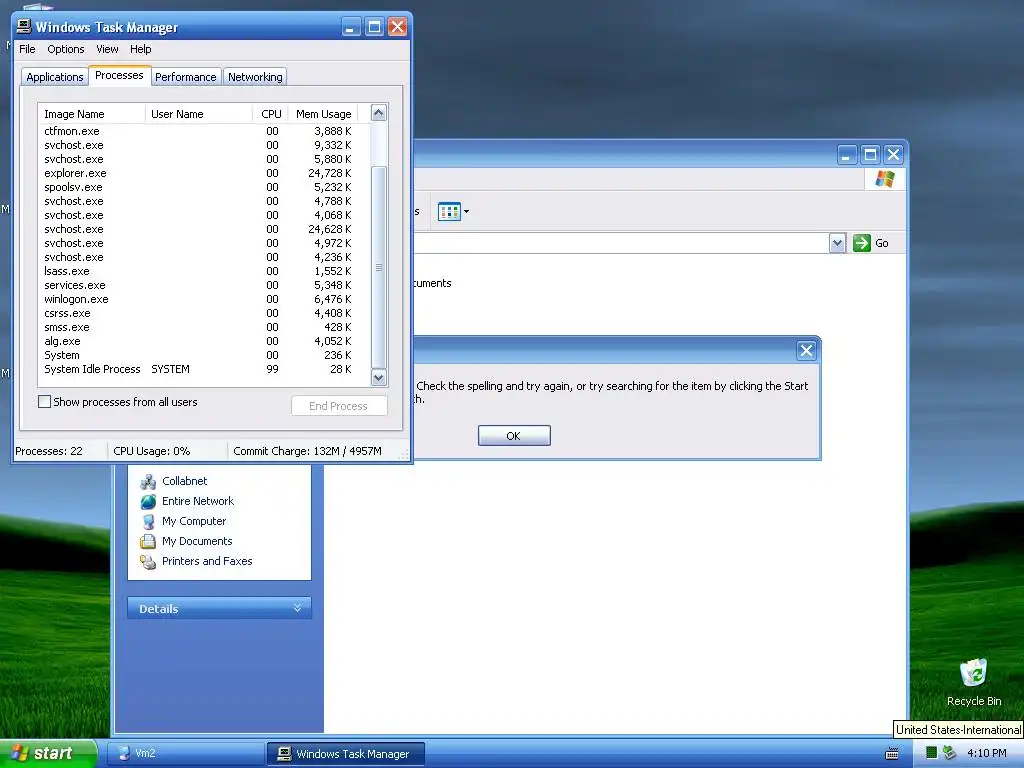Image resolution: width=1024 pixels, height=768 pixels.
Task: Switch to the Networking tab
Action: (255, 77)
